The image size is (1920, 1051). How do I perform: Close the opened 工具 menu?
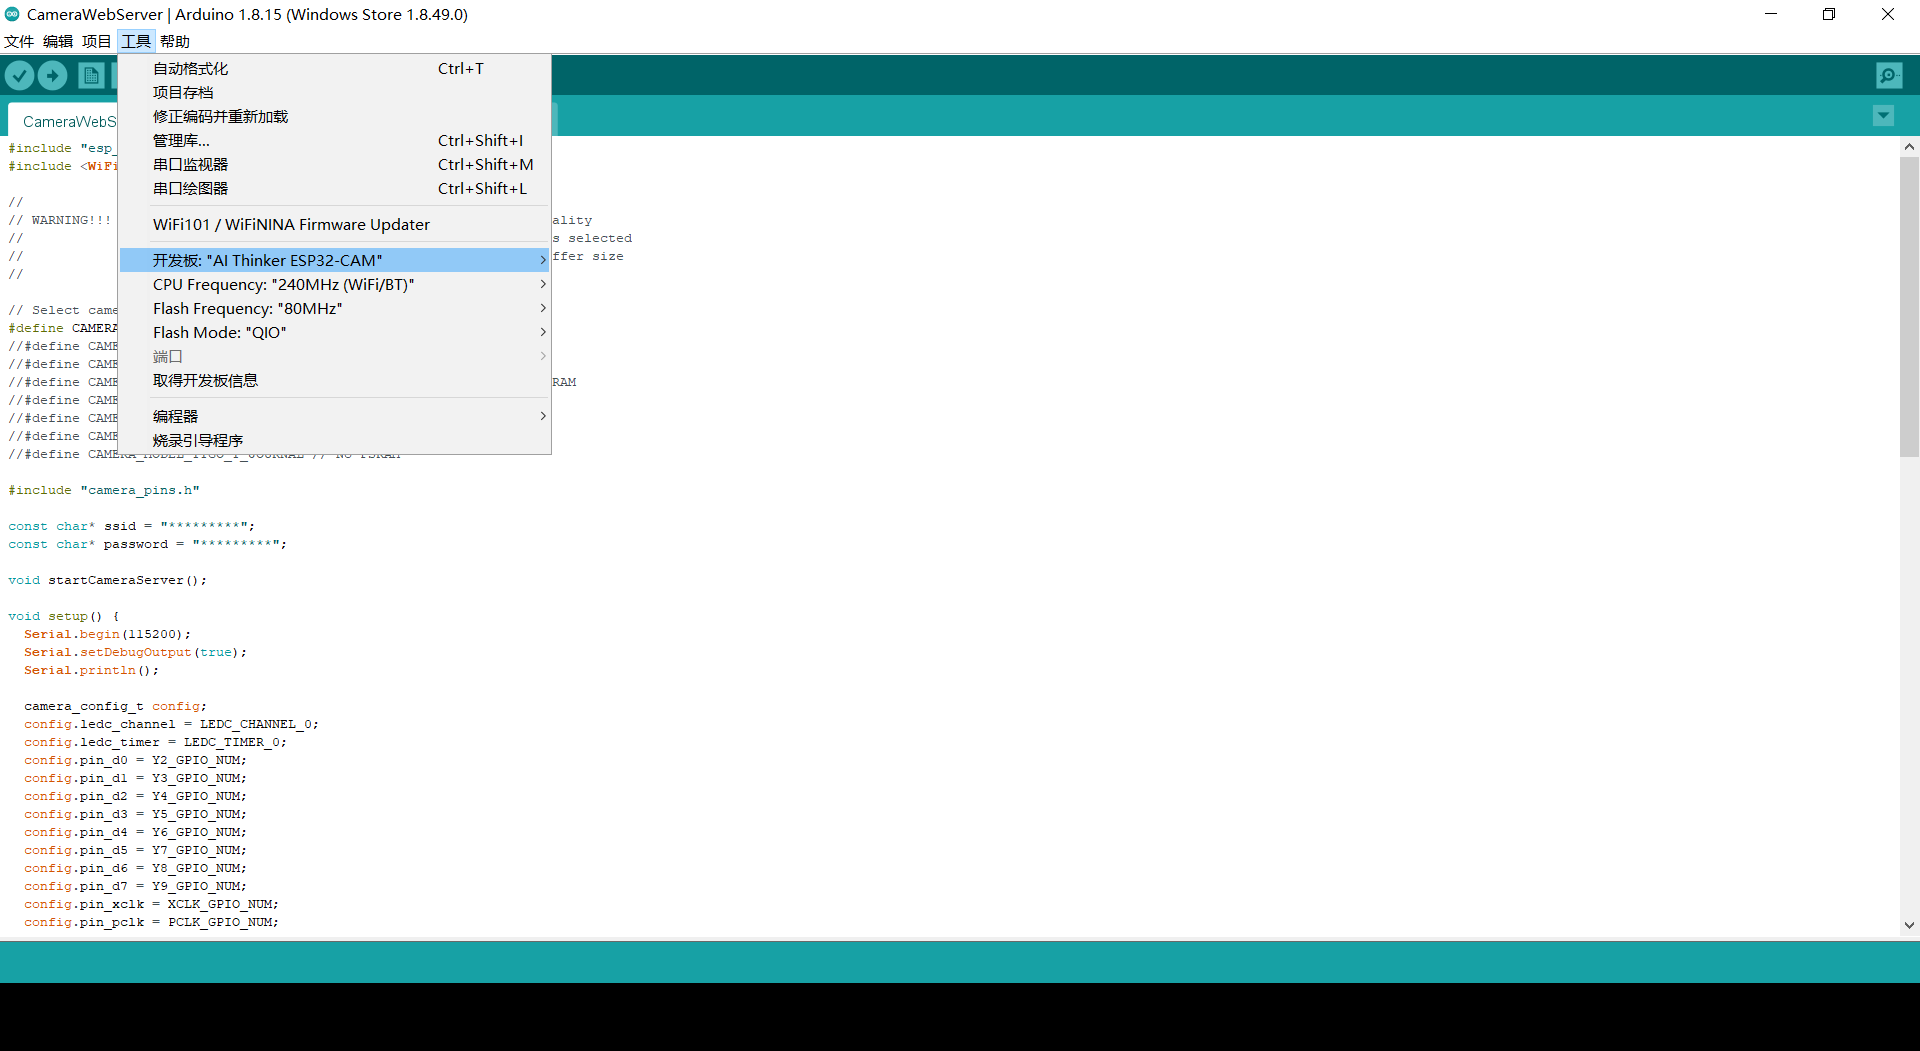click(136, 41)
